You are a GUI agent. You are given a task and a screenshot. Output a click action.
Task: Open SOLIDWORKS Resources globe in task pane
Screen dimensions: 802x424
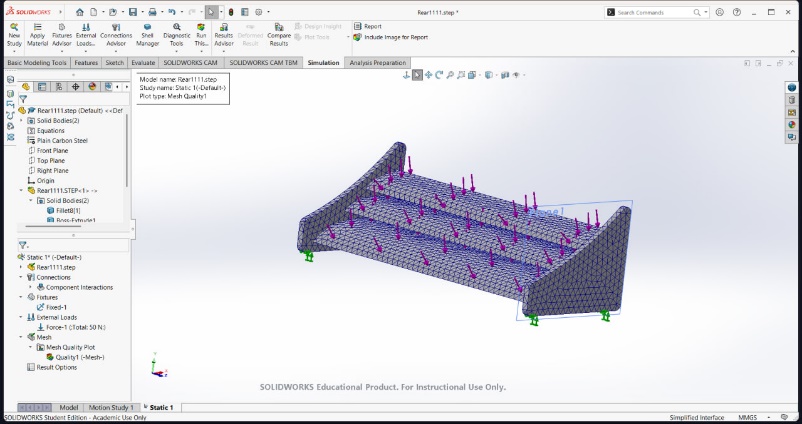(792, 87)
